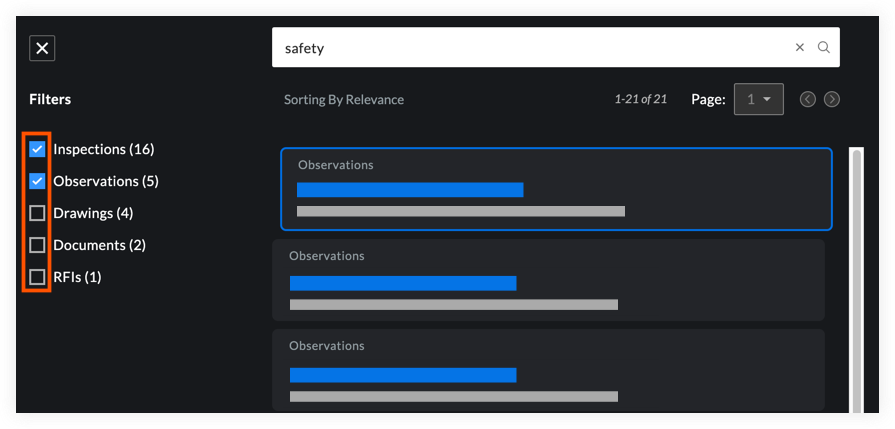This screenshot has height=429, width=895.
Task: Open the Page number dropdown
Action: pyautogui.click(x=758, y=99)
